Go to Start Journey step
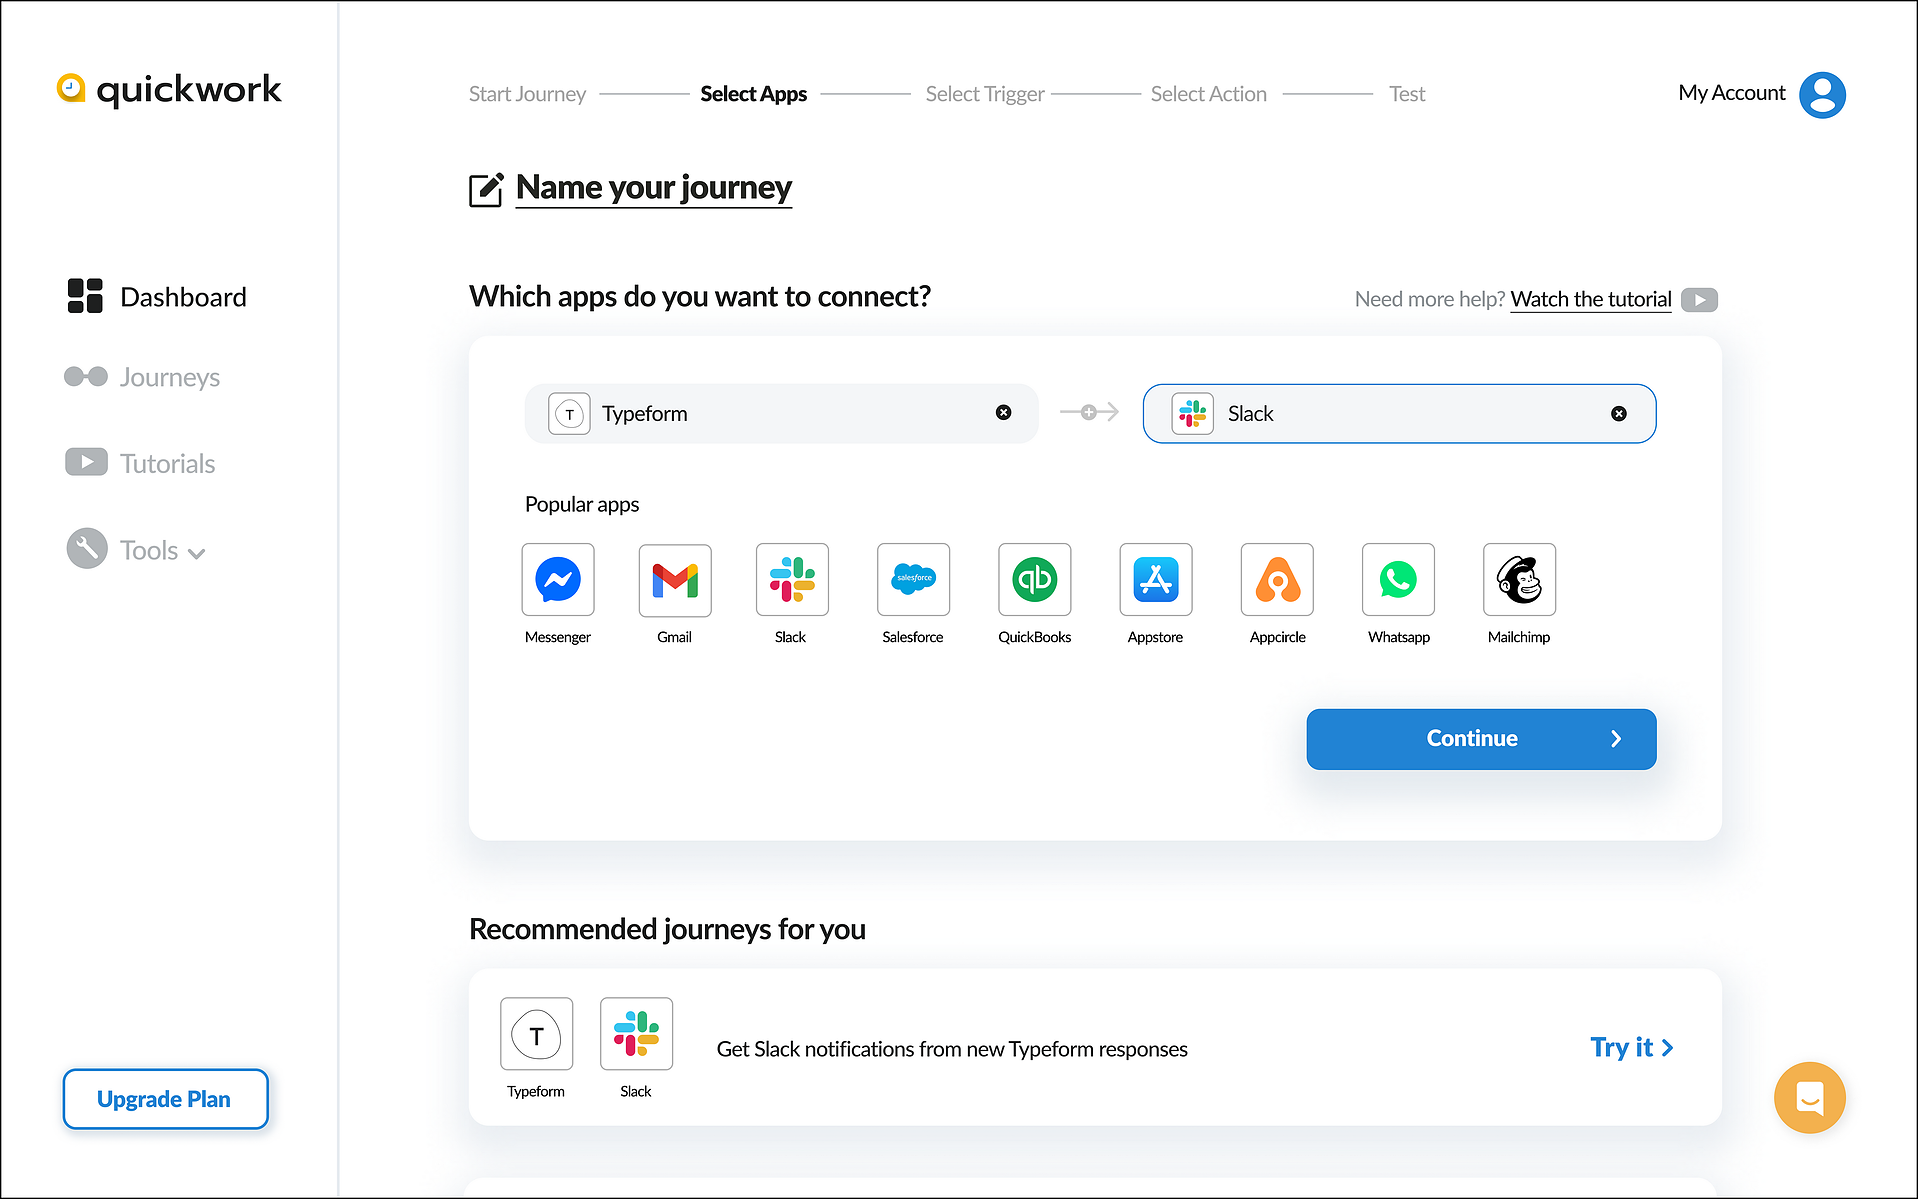Image resolution: width=1918 pixels, height=1199 pixels. [527, 94]
